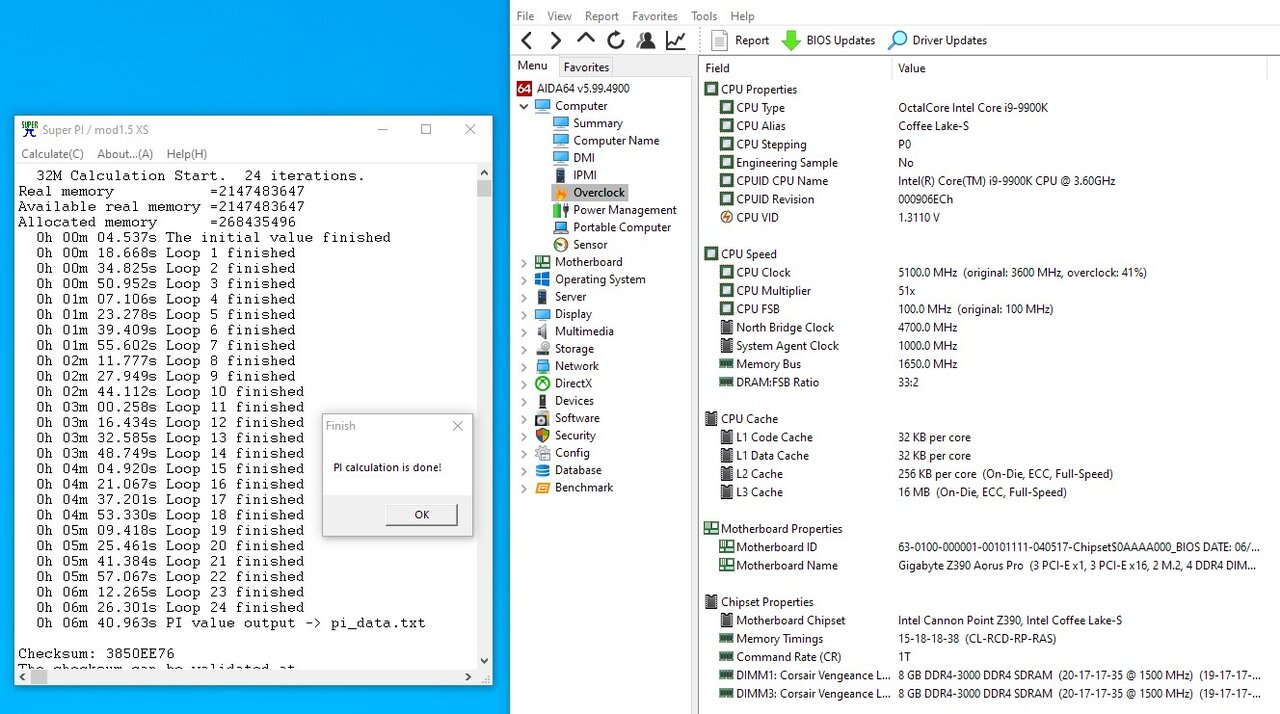Select the CPU VID row

click(990, 217)
